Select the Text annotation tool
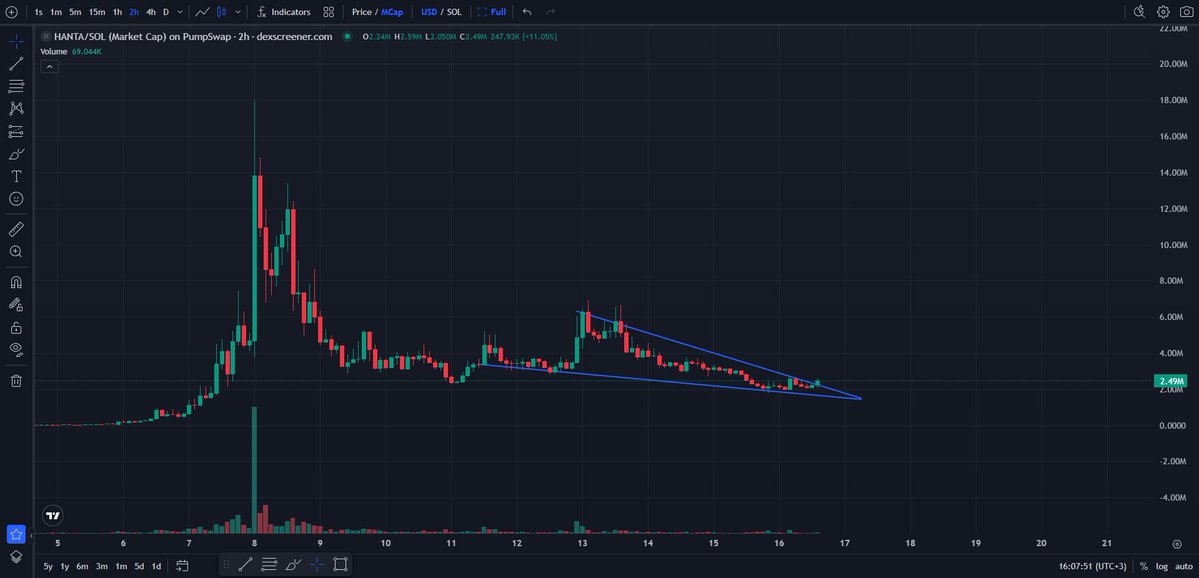This screenshot has height=578, width=1199. pyautogui.click(x=16, y=176)
